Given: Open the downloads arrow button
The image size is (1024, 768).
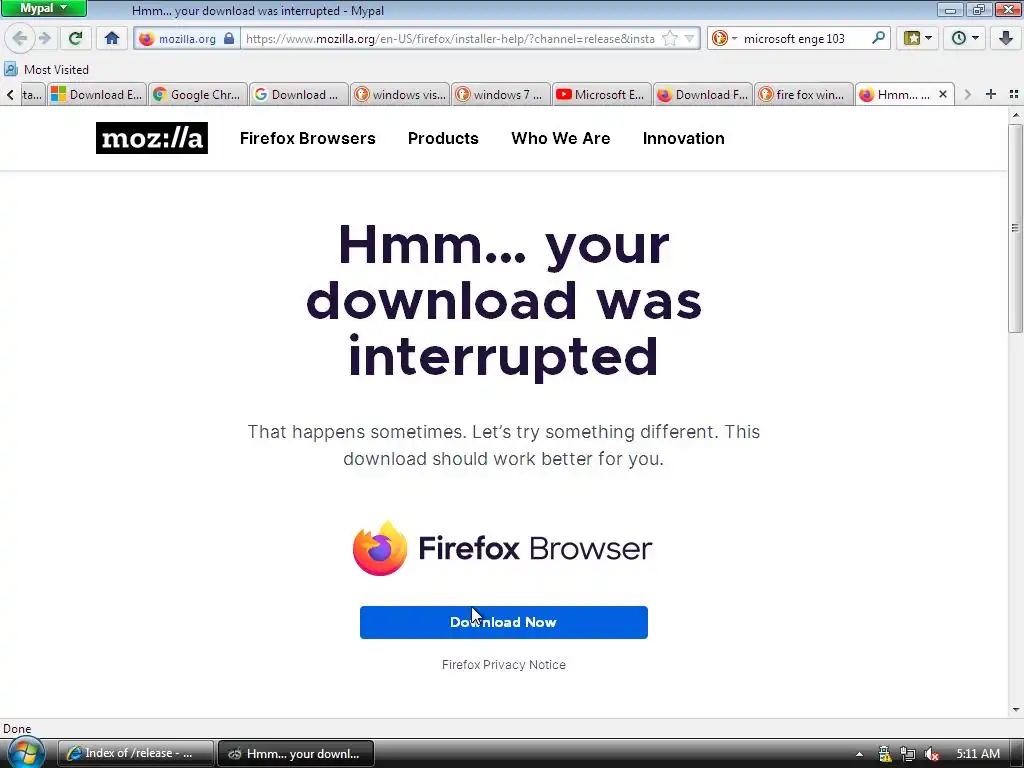Looking at the screenshot, I should point(1006,38).
